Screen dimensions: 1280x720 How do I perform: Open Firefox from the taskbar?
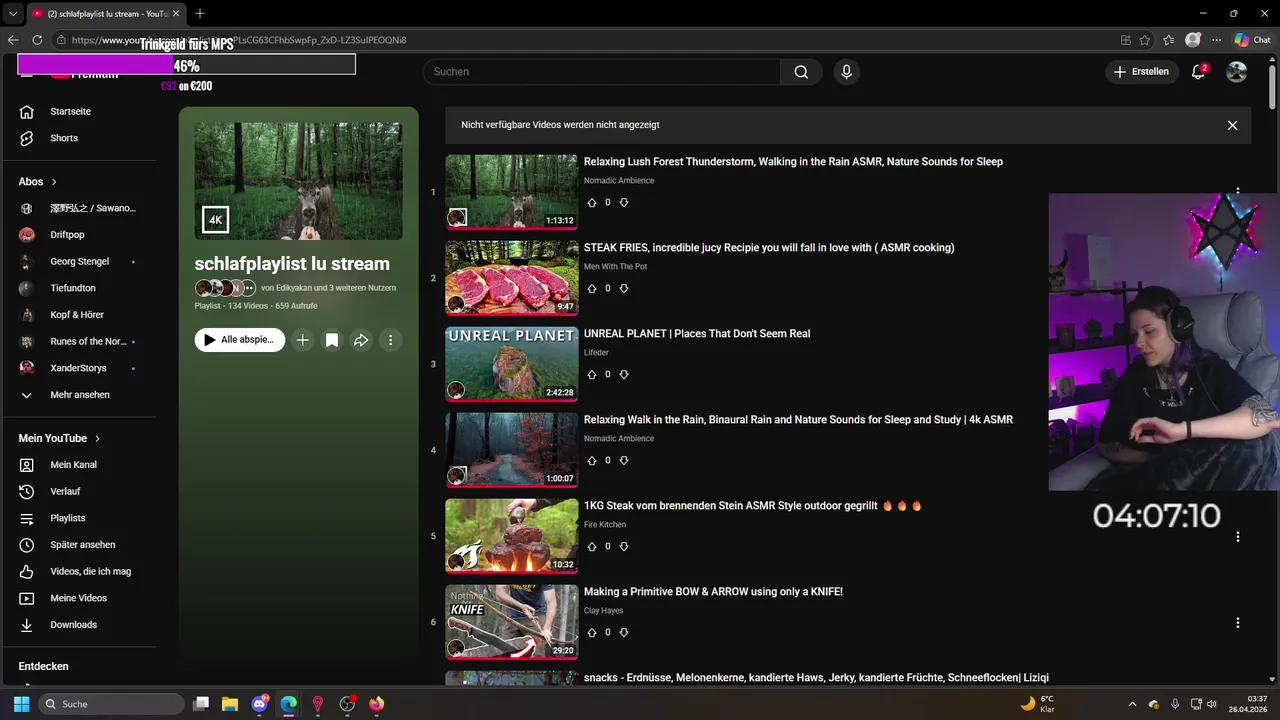point(376,704)
